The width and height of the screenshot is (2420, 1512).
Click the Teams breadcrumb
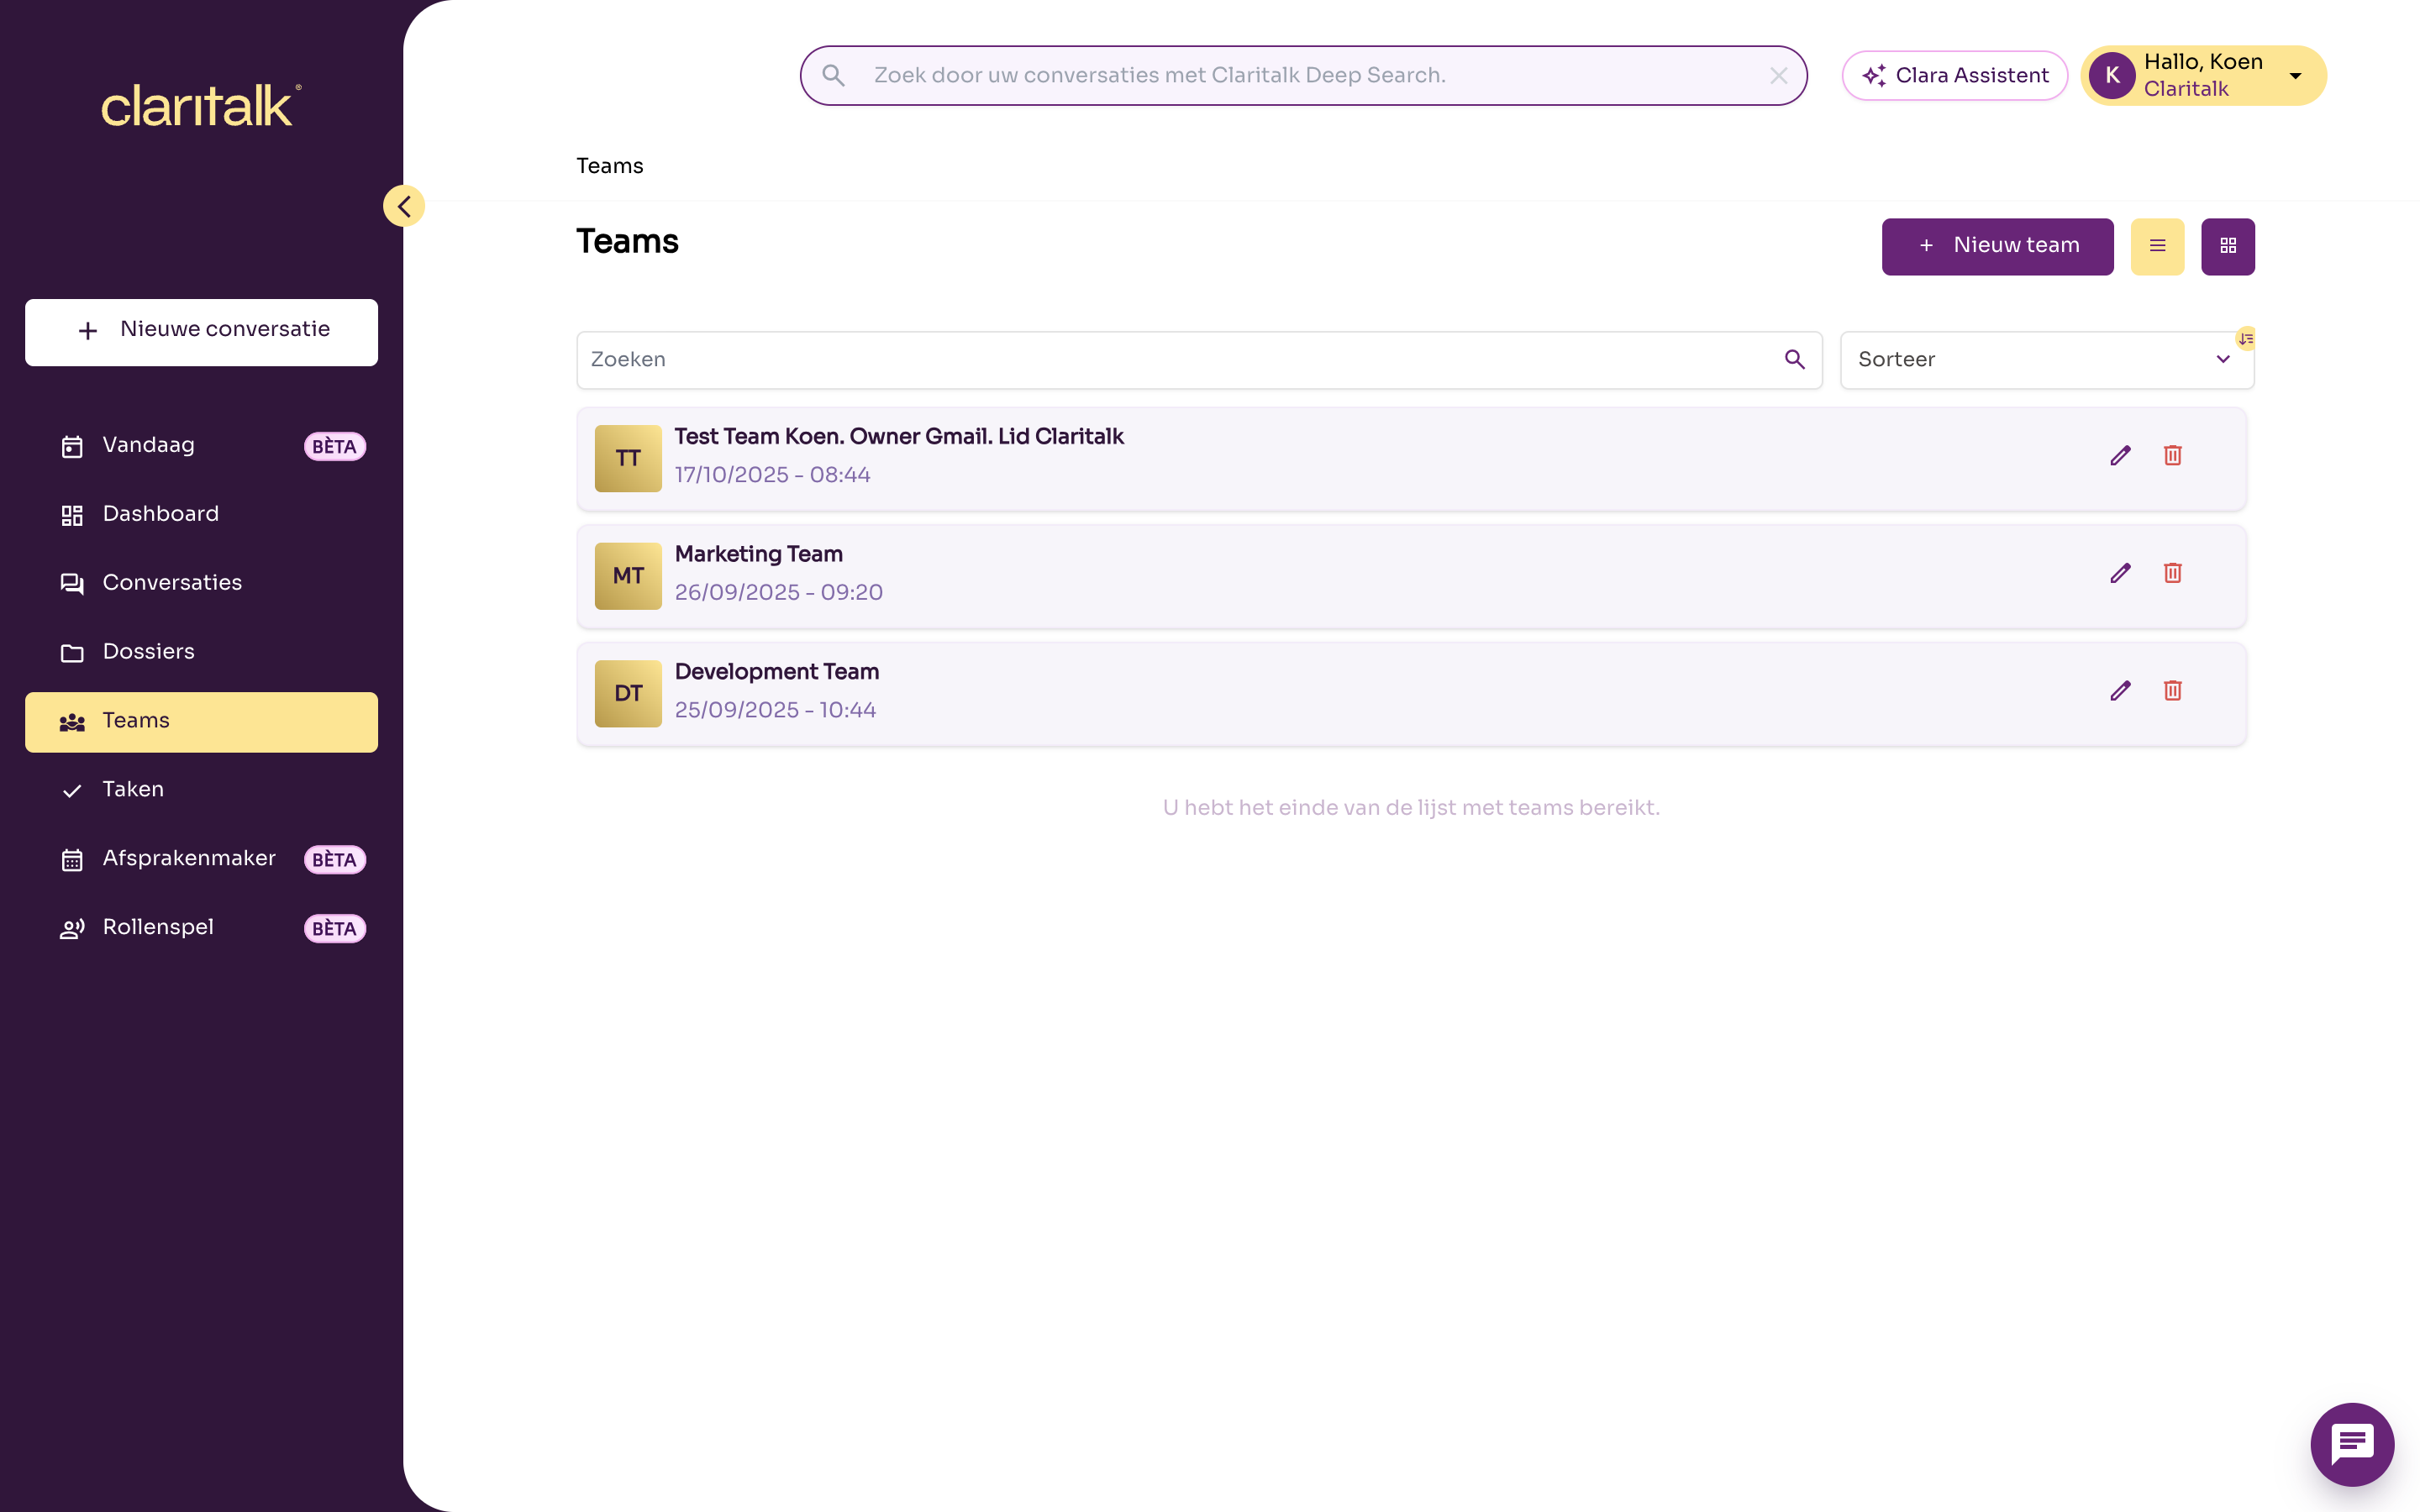(x=610, y=166)
